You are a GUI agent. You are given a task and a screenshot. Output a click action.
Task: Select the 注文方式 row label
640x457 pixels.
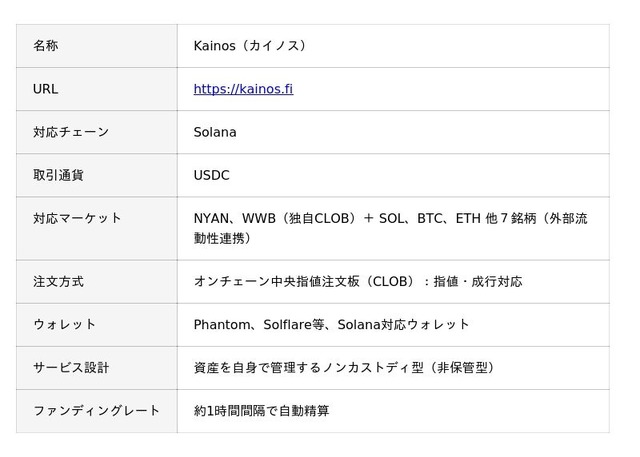coord(58,281)
